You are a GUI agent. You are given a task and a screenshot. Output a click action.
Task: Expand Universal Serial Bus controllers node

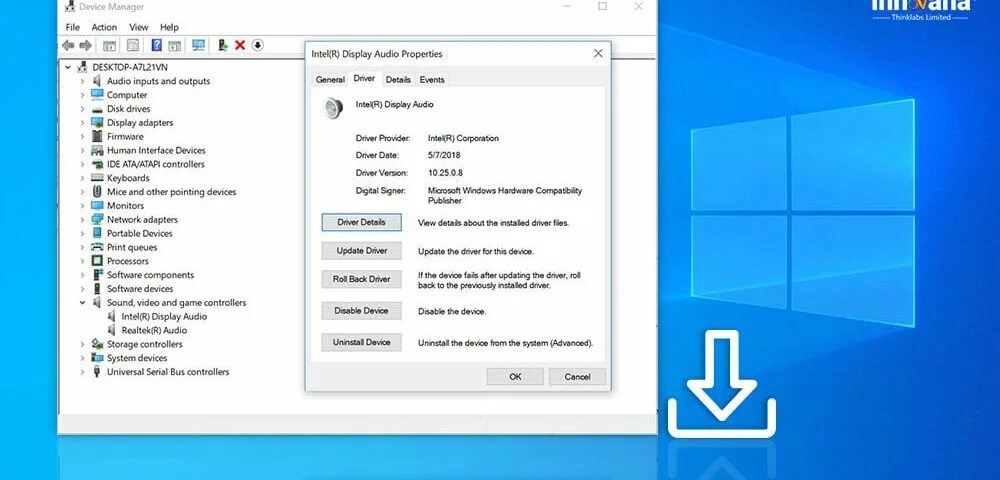coord(82,372)
